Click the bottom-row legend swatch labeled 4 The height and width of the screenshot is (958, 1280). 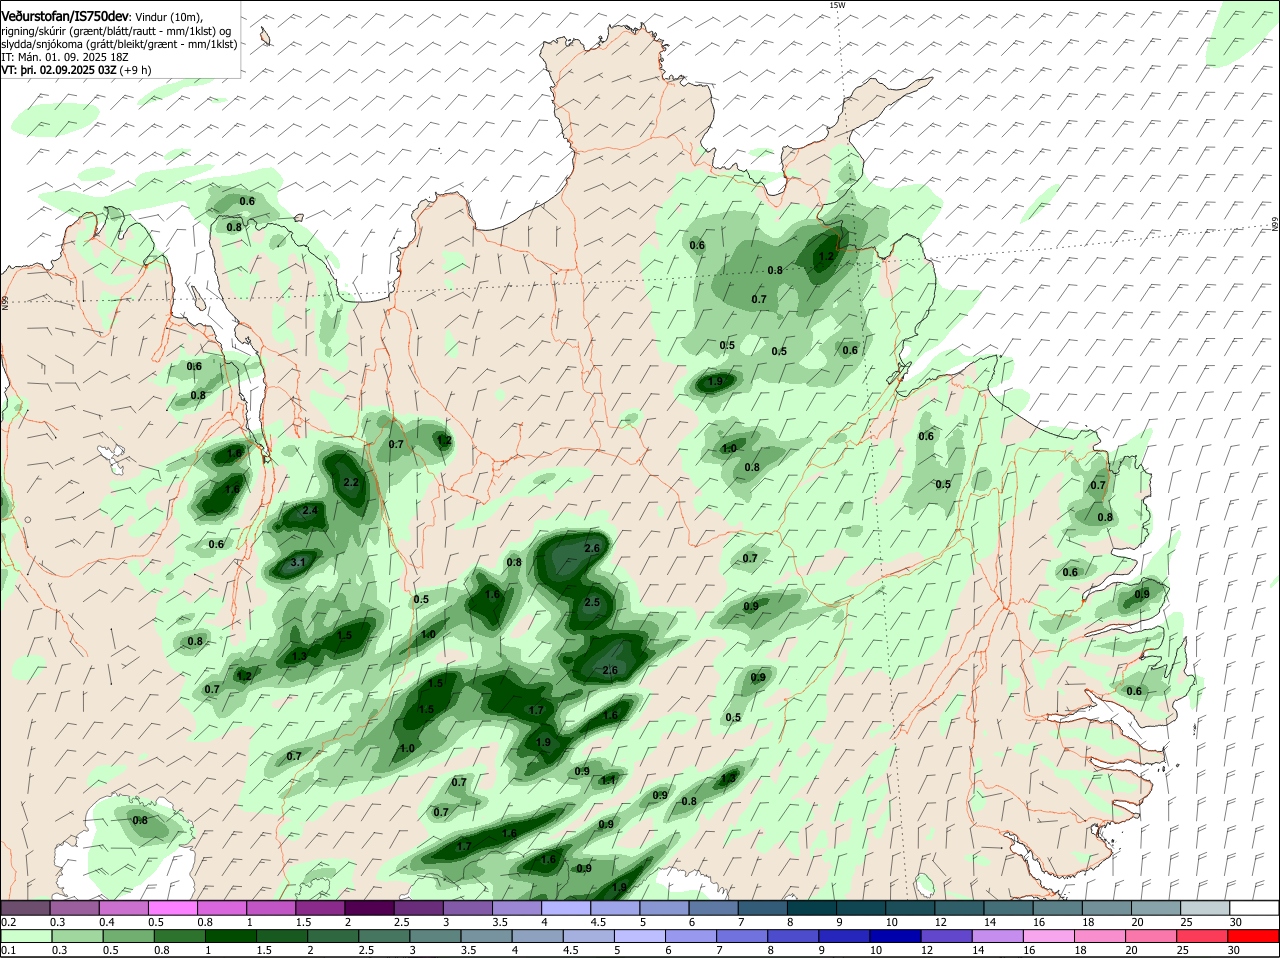click(536, 936)
